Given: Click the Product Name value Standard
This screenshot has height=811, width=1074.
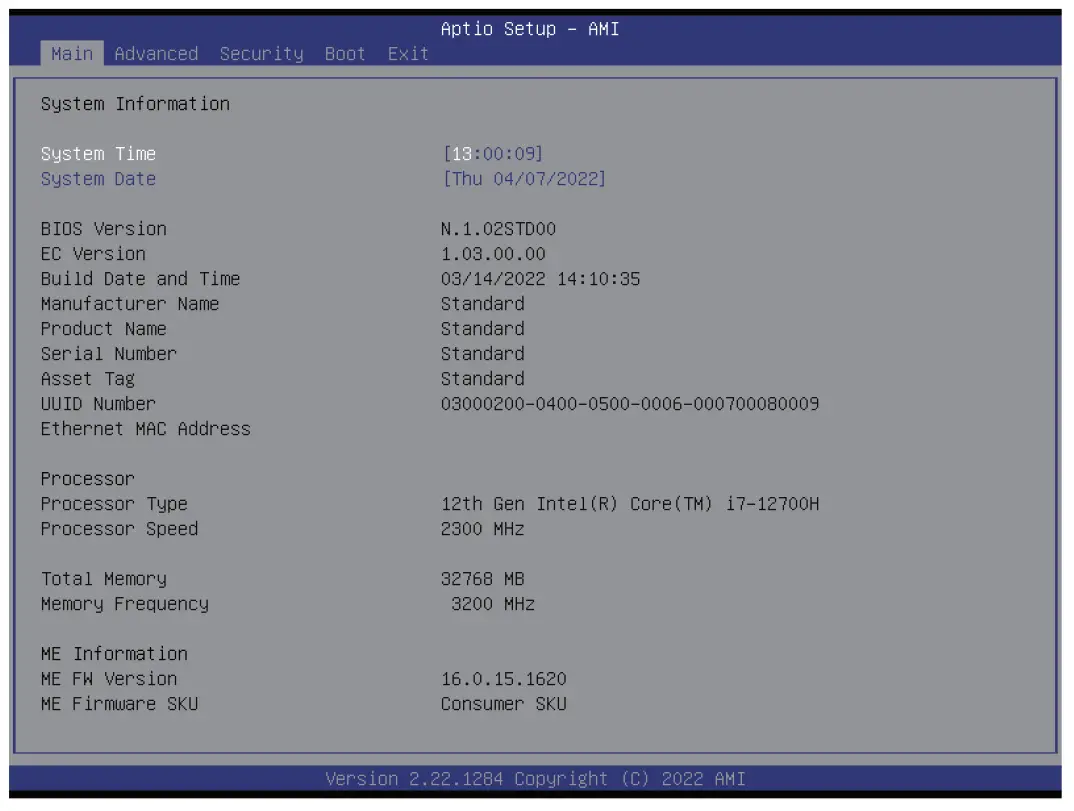Looking at the screenshot, I should click(483, 329).
